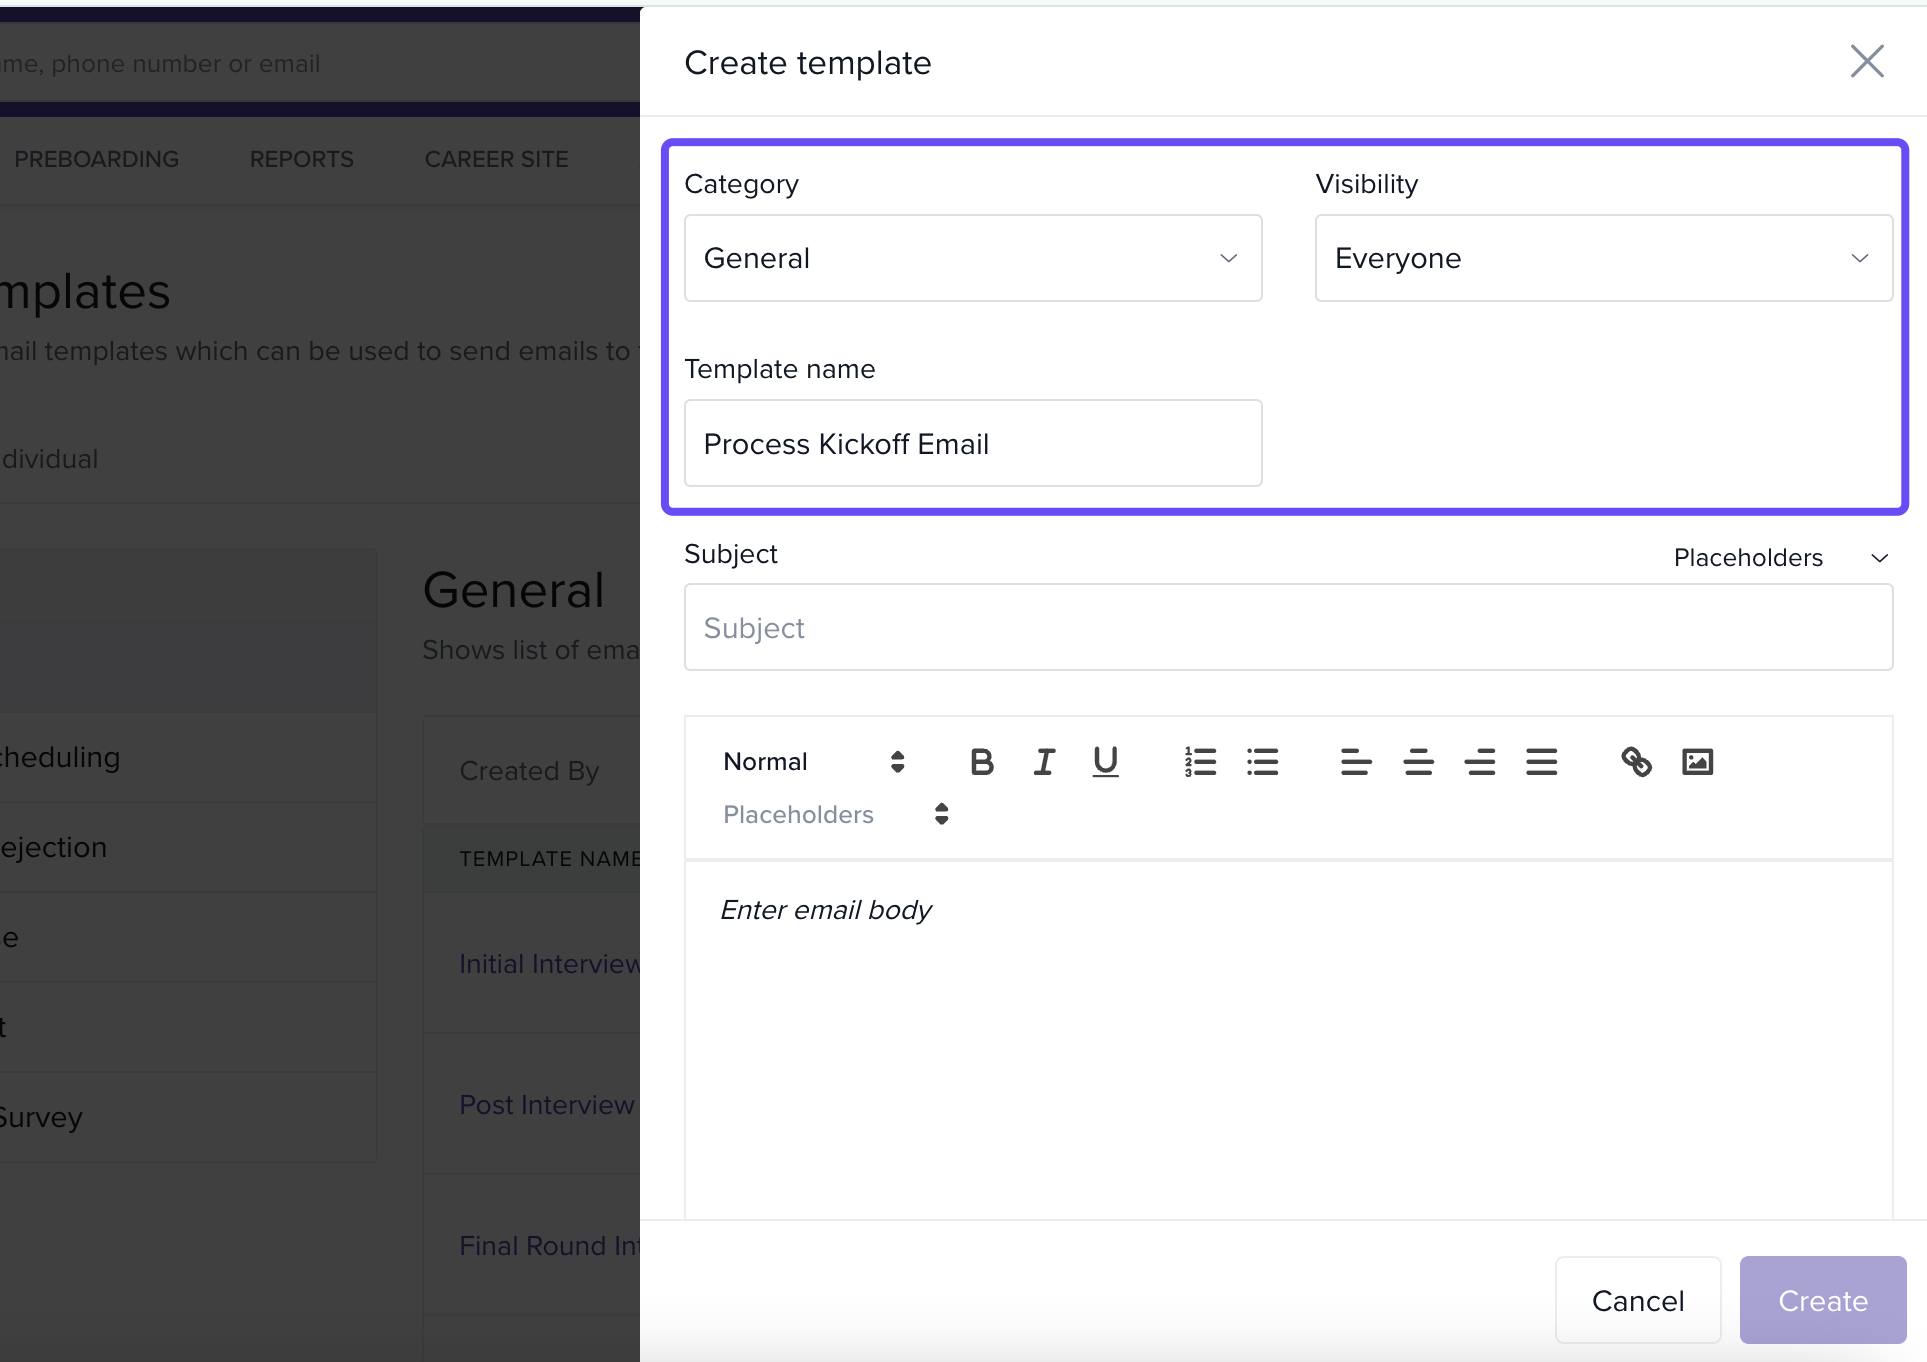Screen dimensions: 1927x1362
Task: Underline selected email body text
Action: 1105,762
